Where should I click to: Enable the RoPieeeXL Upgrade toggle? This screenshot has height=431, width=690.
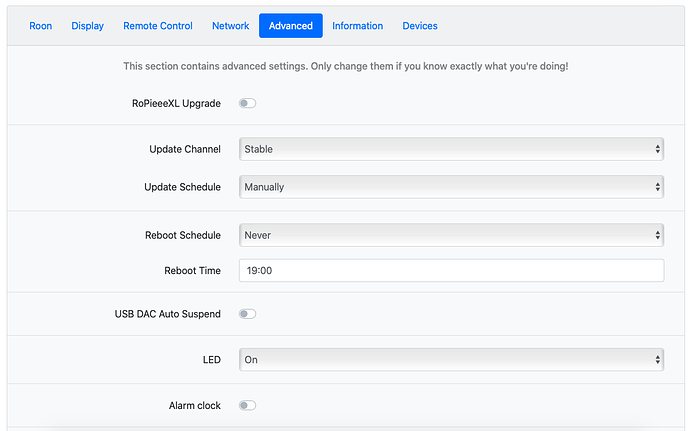(x=247, y=103)
